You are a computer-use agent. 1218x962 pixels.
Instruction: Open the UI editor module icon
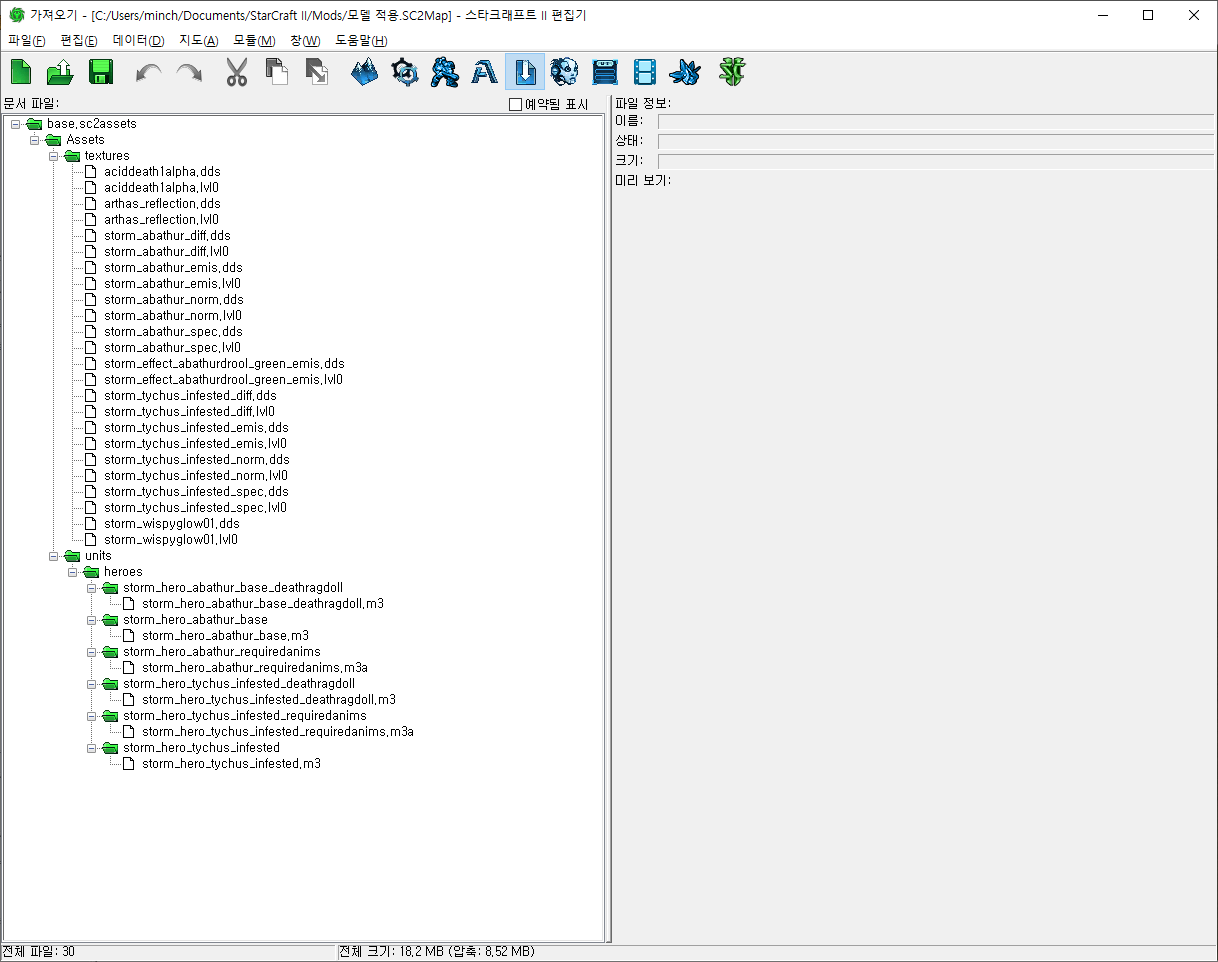[605, 72]
